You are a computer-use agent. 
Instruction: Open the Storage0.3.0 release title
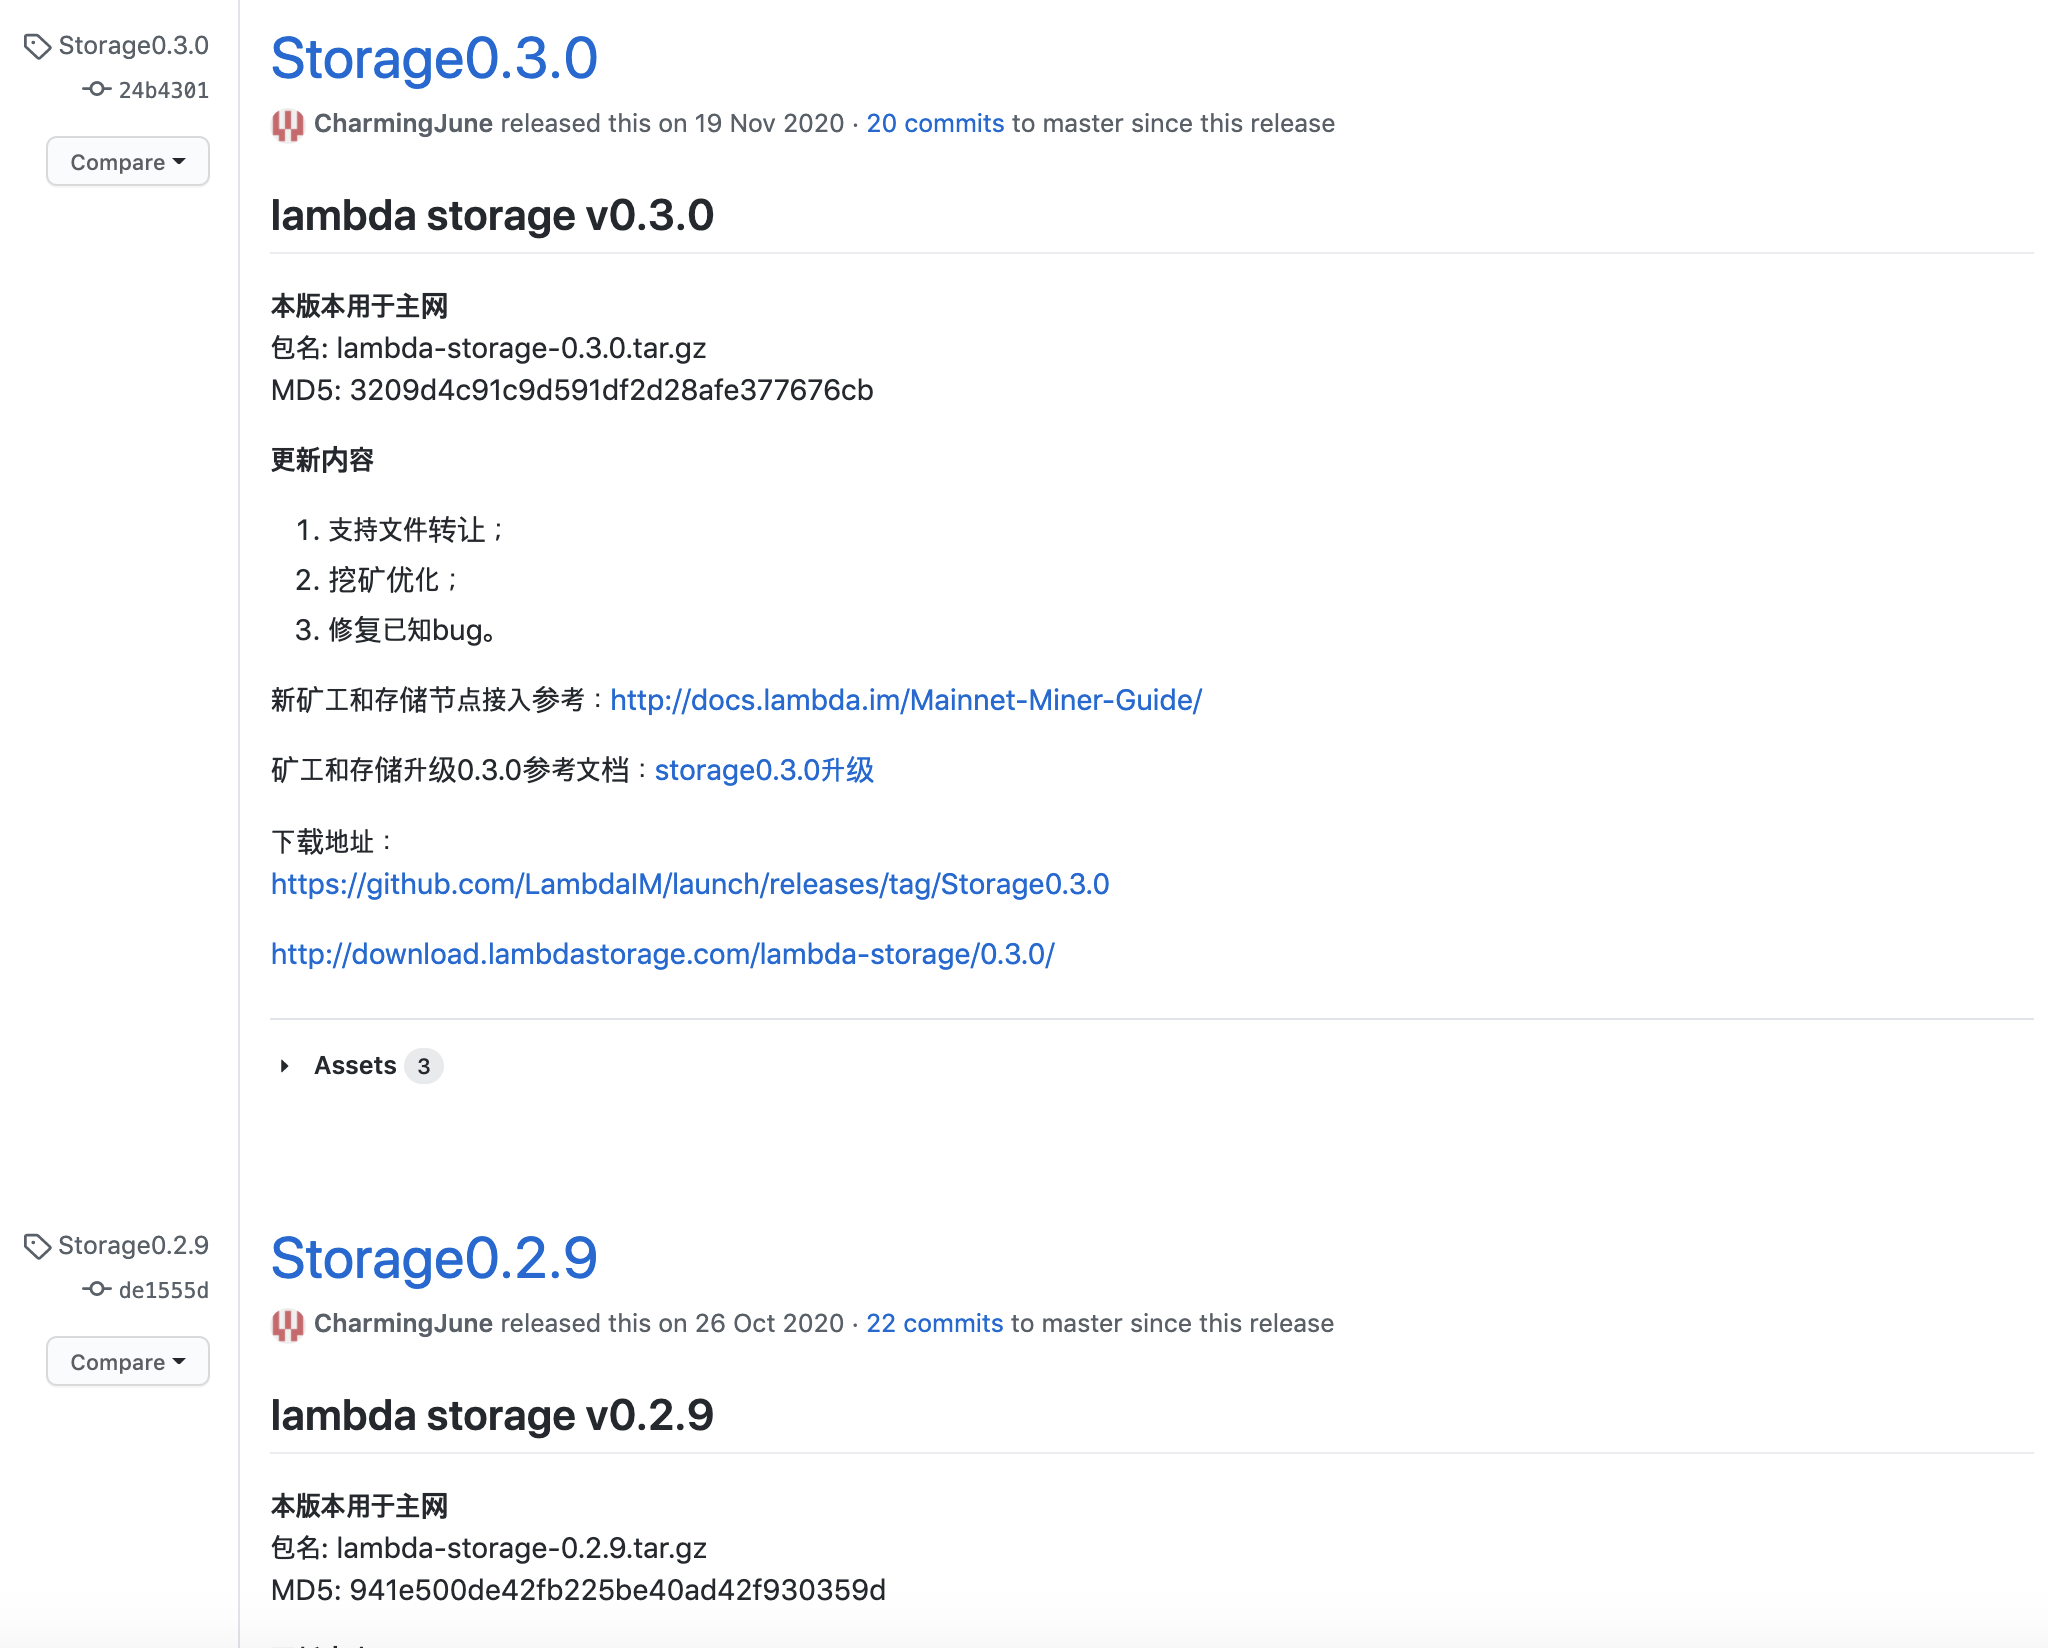[x=434, y=58]
